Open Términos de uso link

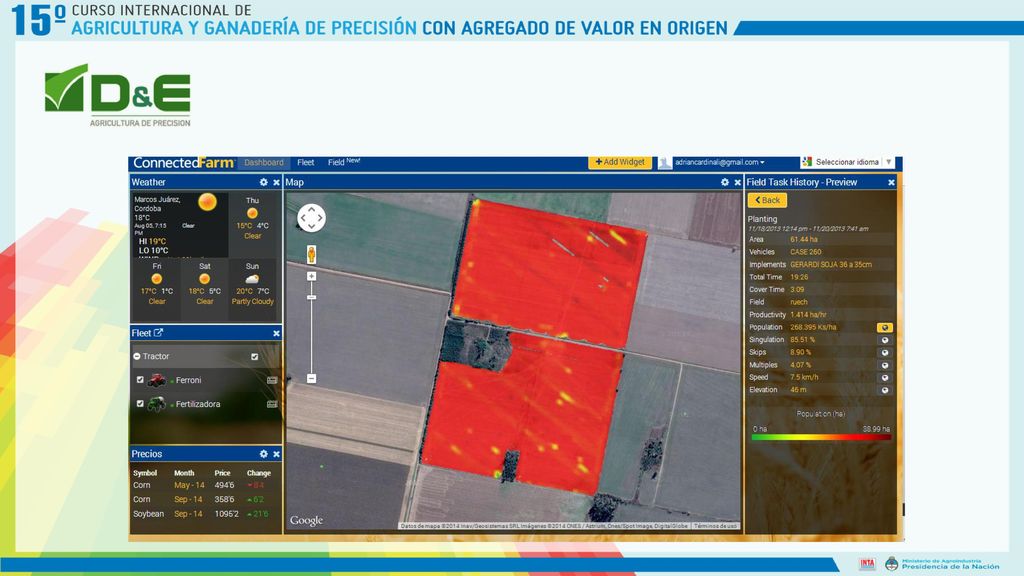click(x=716, y=526)
